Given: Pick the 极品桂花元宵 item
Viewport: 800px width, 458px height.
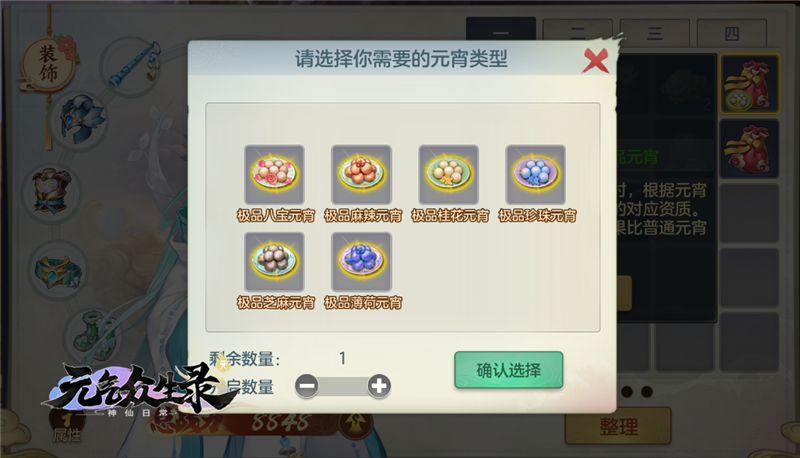Looking at the screenshot, I should [x=448, y=174].
